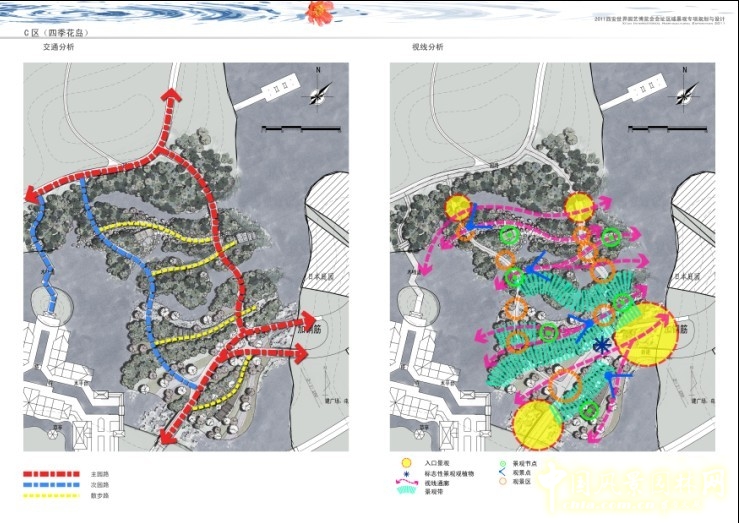Click the blue 观景点 legend marker
The image size is (739, 523).
pyautogui.click(x=502, y=474)
